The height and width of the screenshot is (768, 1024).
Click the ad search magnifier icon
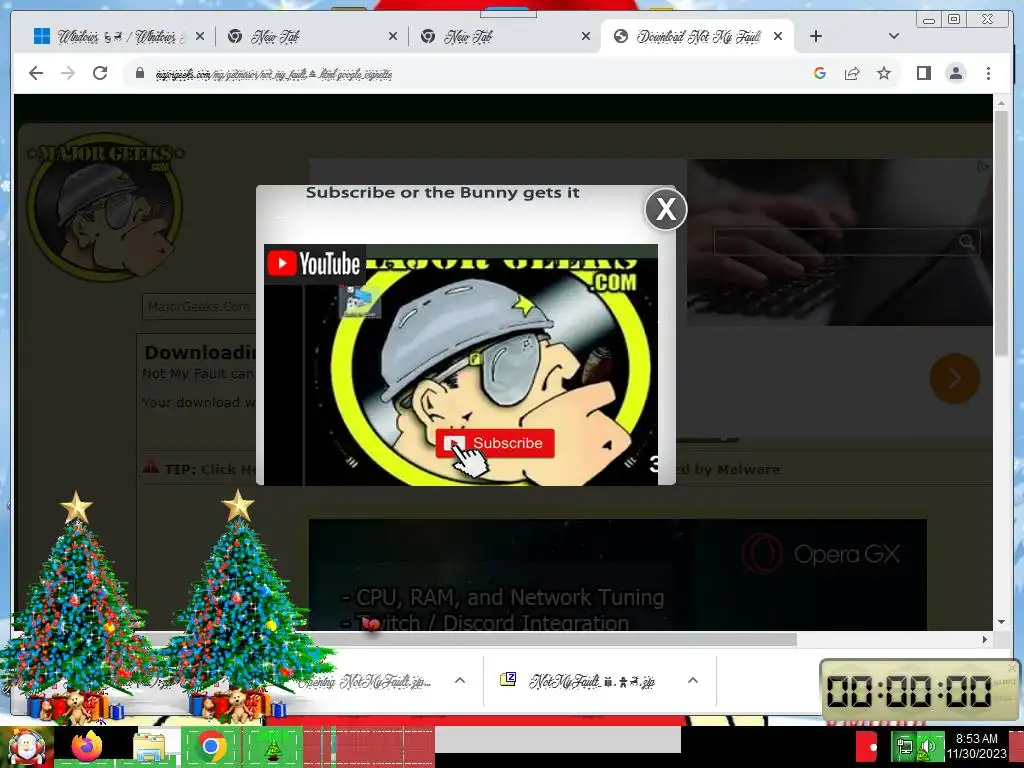tap(967, 242)
